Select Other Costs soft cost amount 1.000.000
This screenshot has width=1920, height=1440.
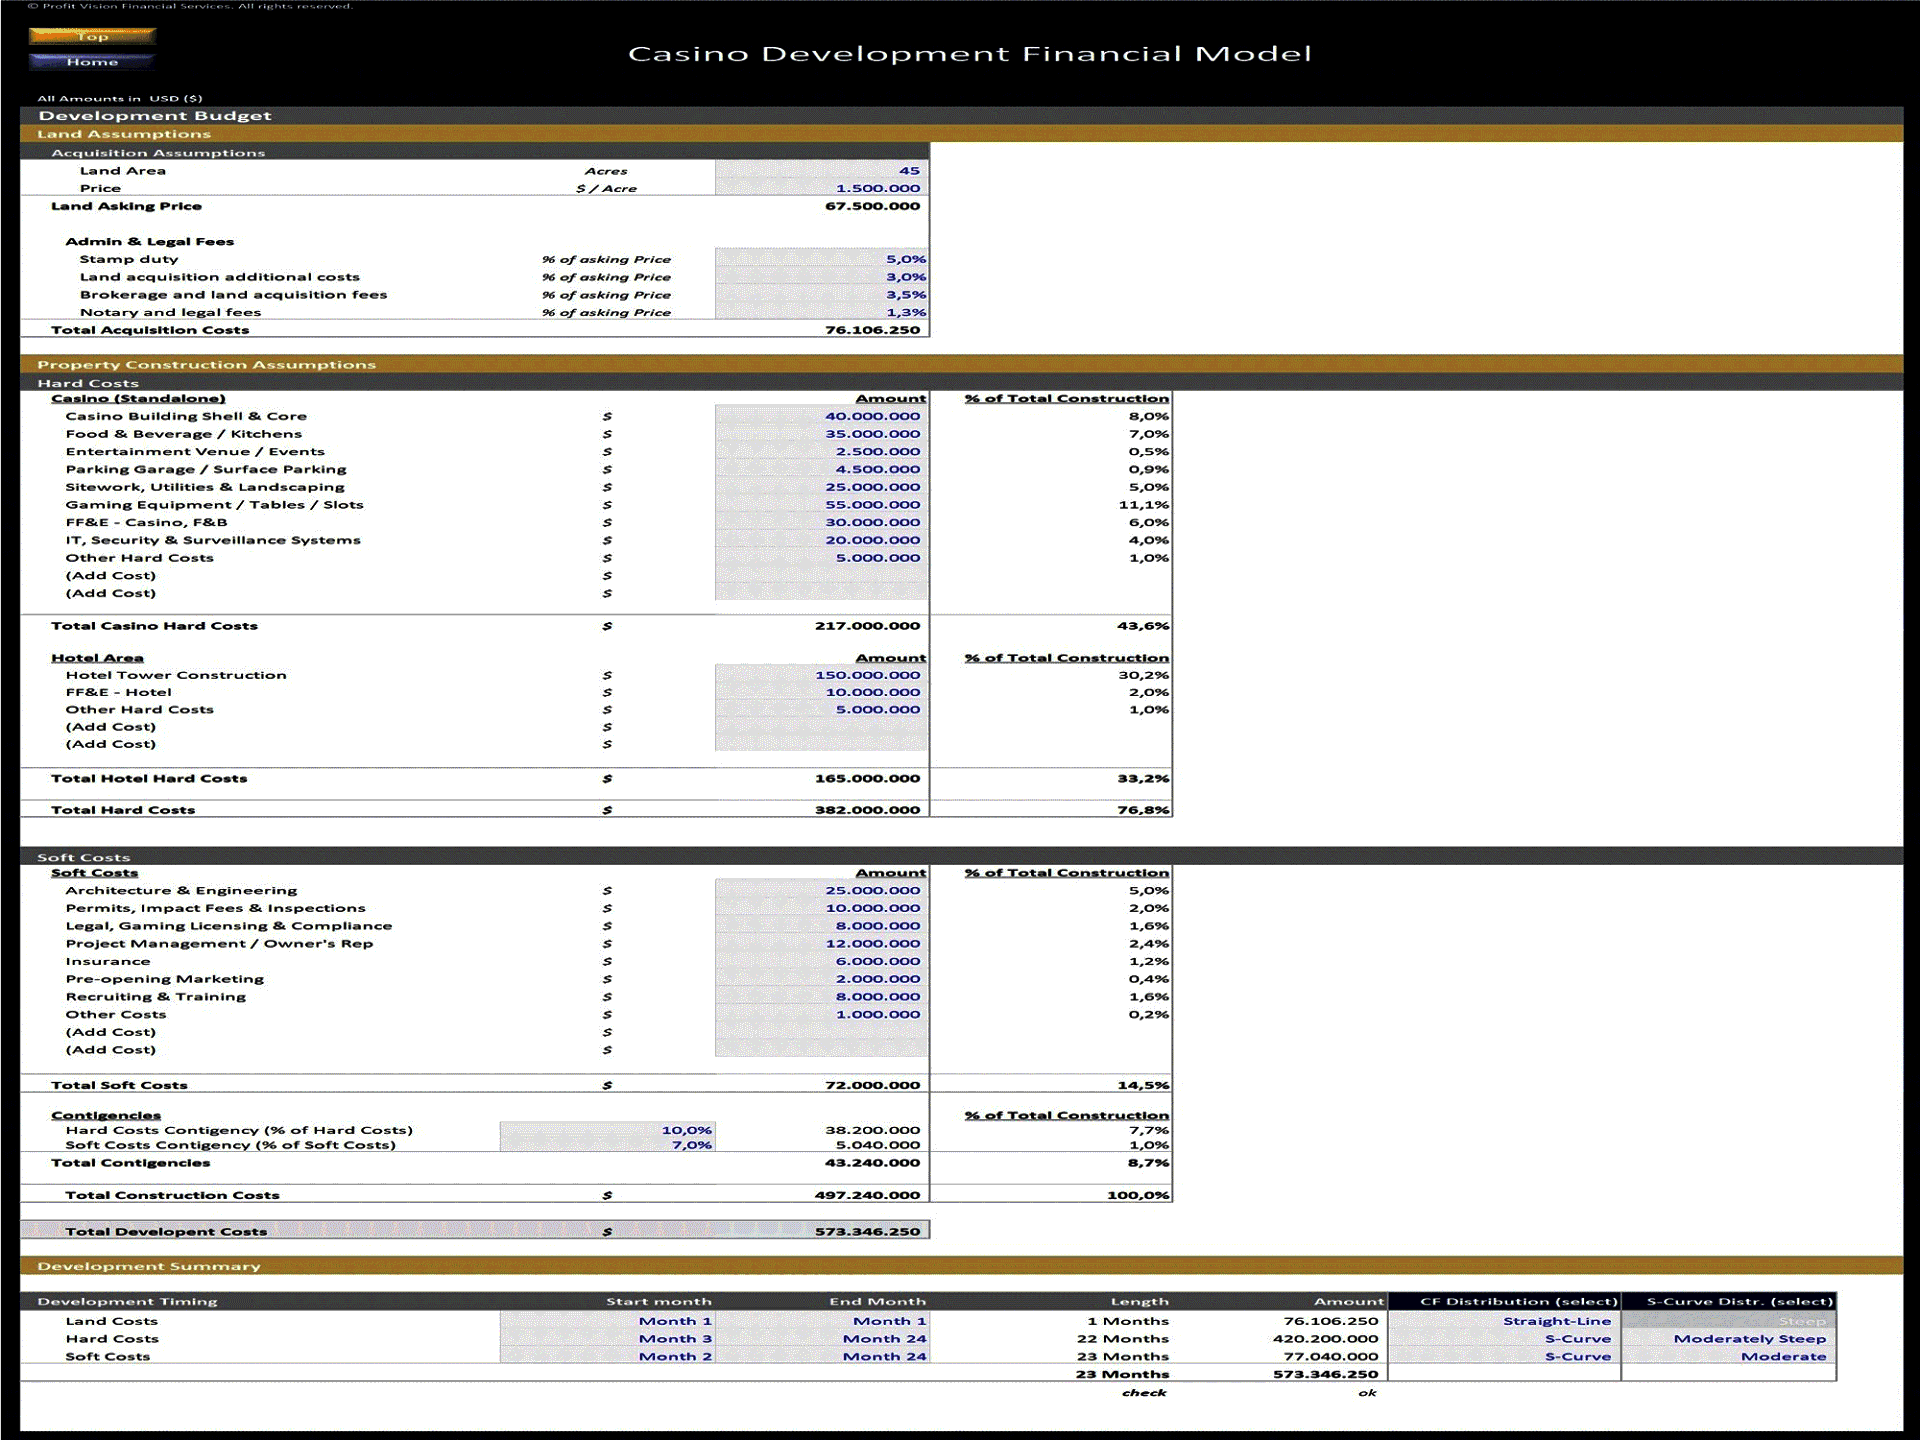coord(821,1014)
